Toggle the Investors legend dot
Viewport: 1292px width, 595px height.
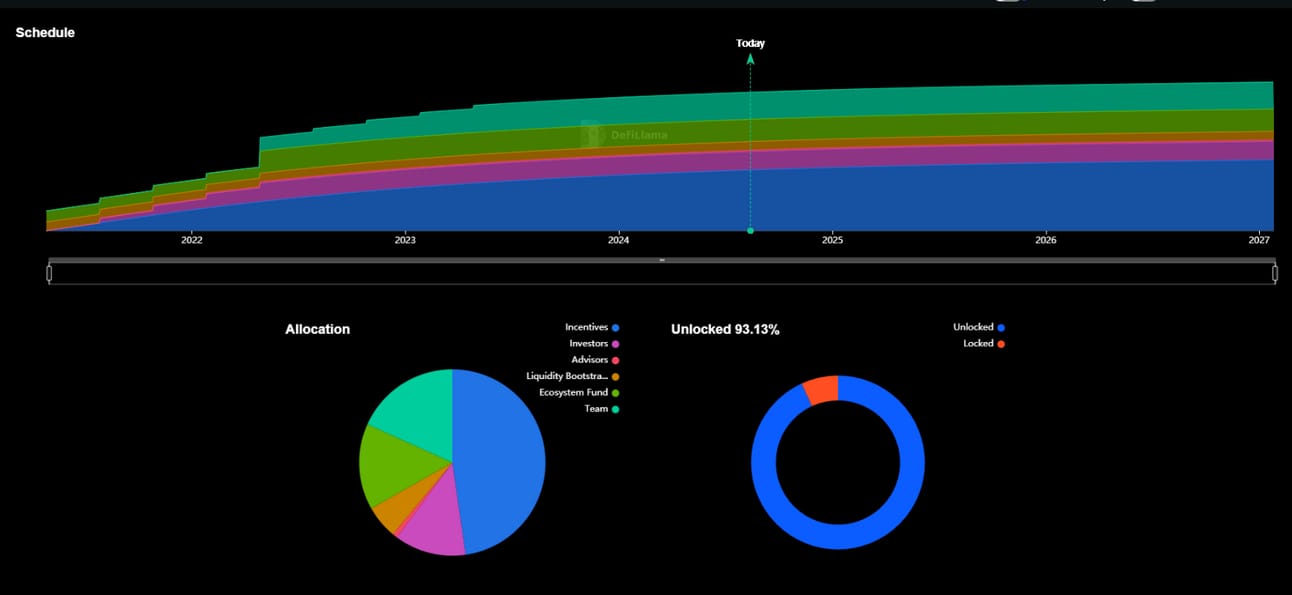pos(616,344)
